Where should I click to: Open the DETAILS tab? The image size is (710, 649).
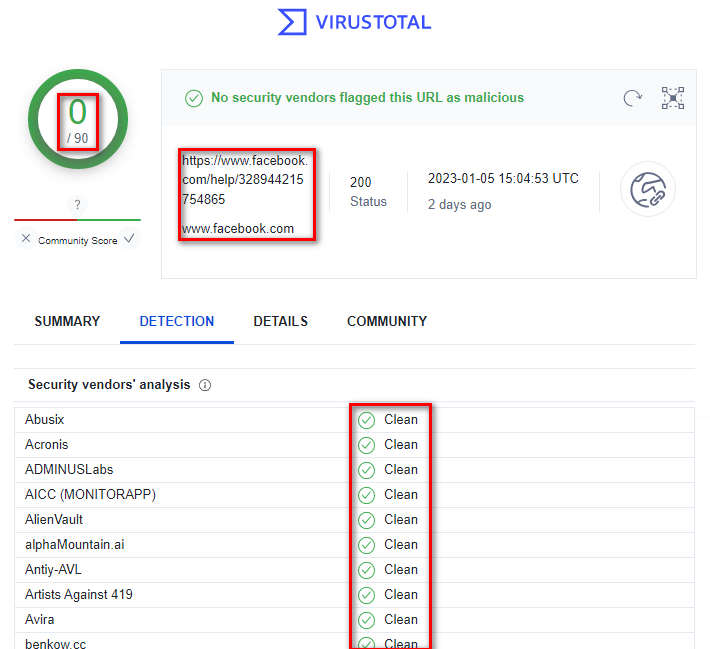[280, 321]
